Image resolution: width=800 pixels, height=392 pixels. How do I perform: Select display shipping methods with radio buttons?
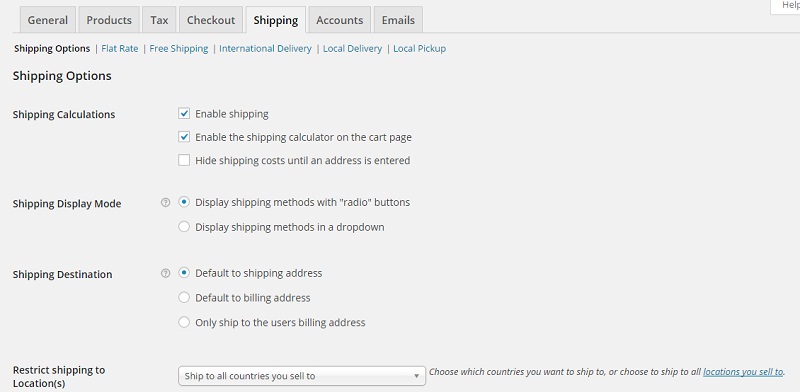click(184, 202)
